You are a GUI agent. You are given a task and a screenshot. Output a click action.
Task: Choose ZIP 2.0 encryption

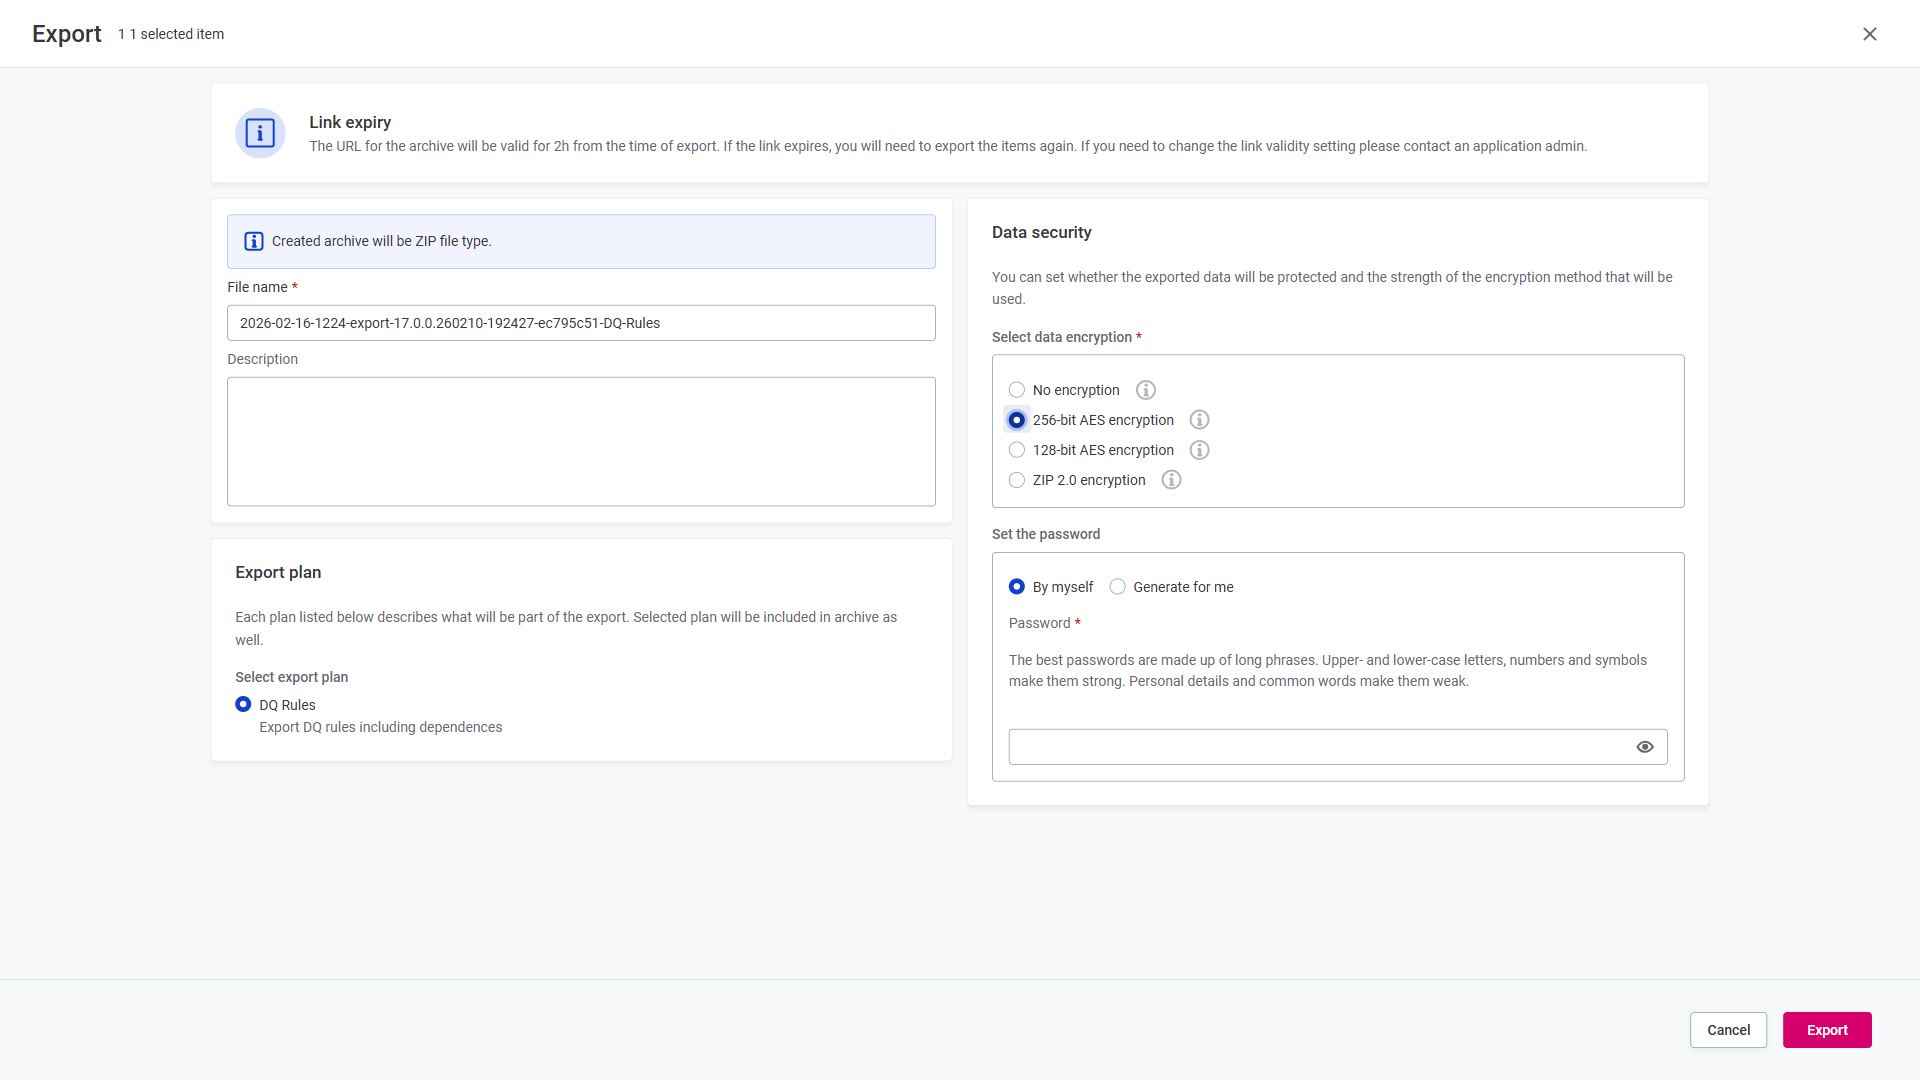coord(1017,480)
